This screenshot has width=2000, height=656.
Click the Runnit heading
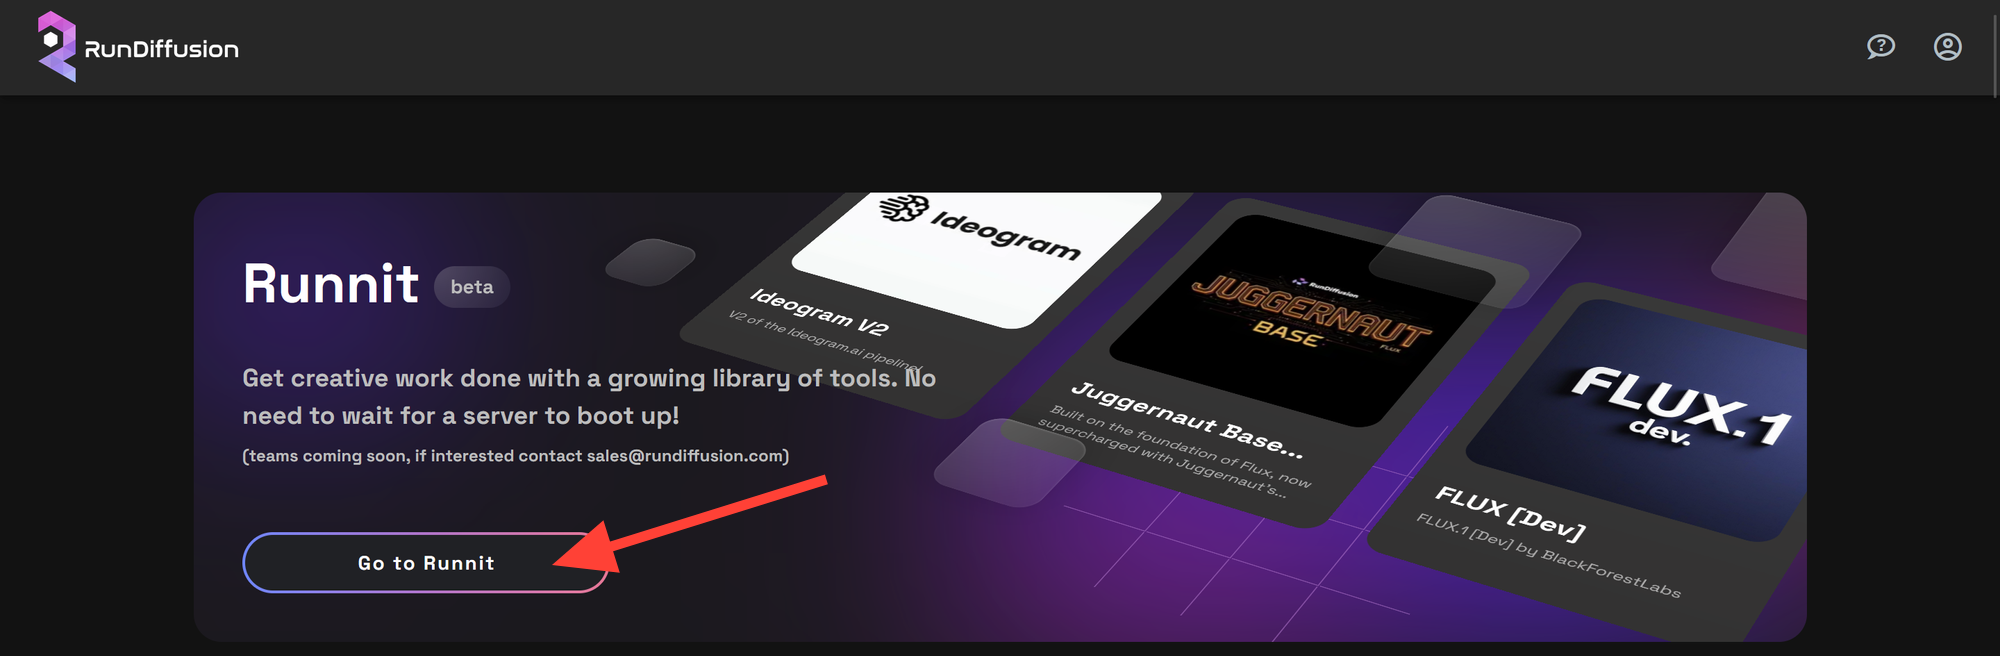pyautogui.click(x=330, y=284)
